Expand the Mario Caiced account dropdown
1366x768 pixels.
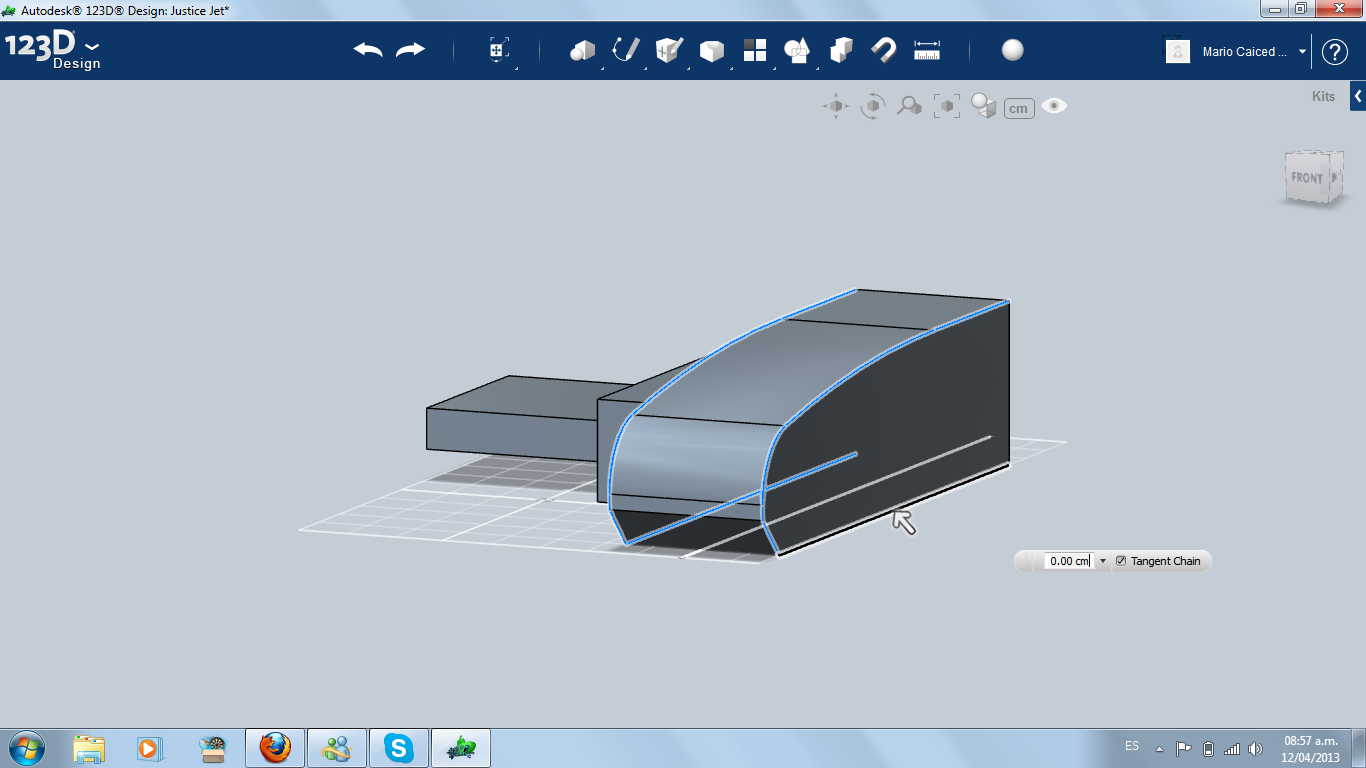click(x=1303, y=52)
